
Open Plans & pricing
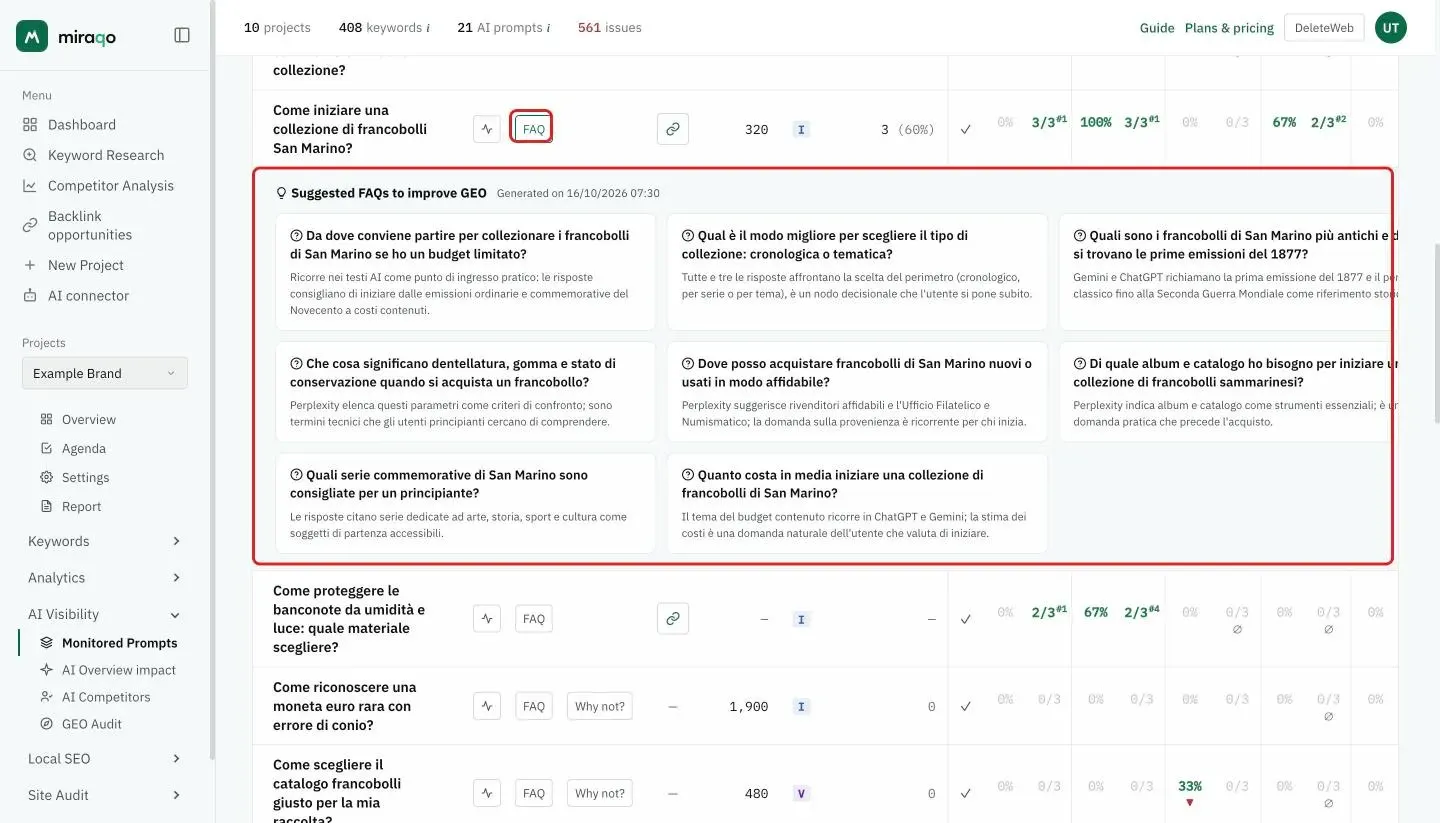coord(1229,28)
